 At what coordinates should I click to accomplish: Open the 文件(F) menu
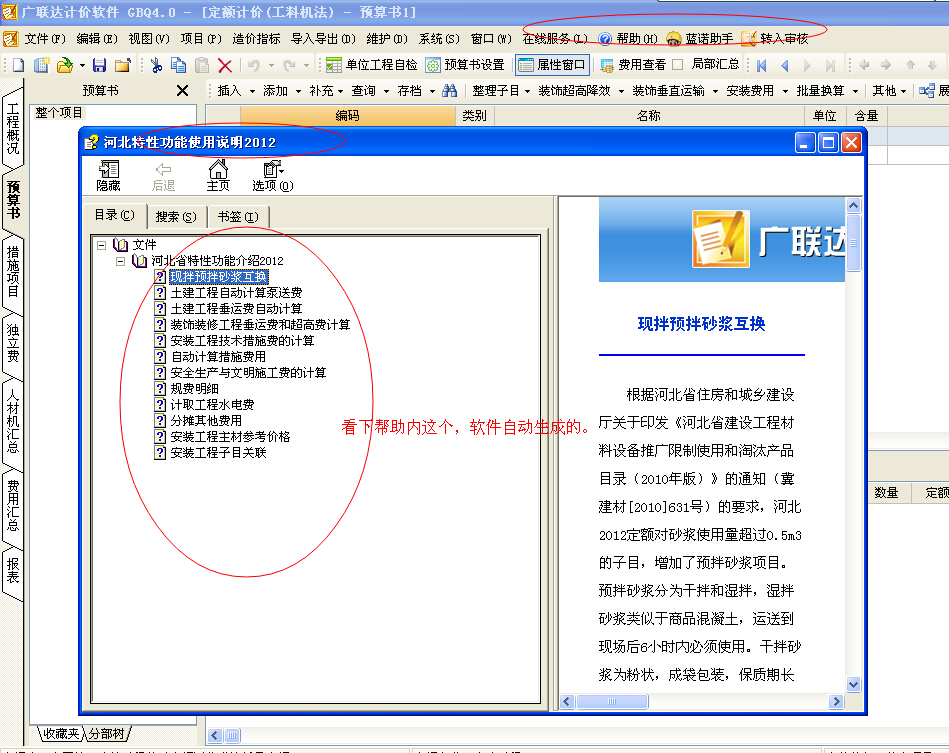pyautogui.click(x=45, y=39)
